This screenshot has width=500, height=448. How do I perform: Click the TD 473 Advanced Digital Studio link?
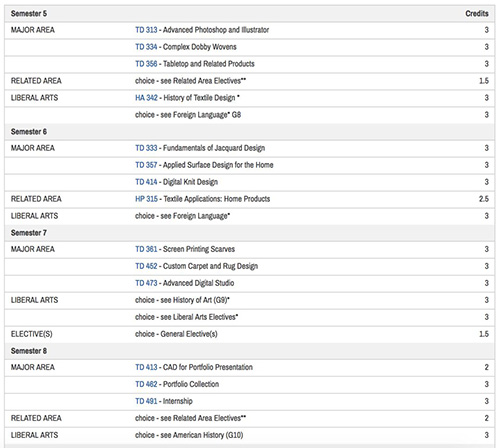(x=146, y=283)
